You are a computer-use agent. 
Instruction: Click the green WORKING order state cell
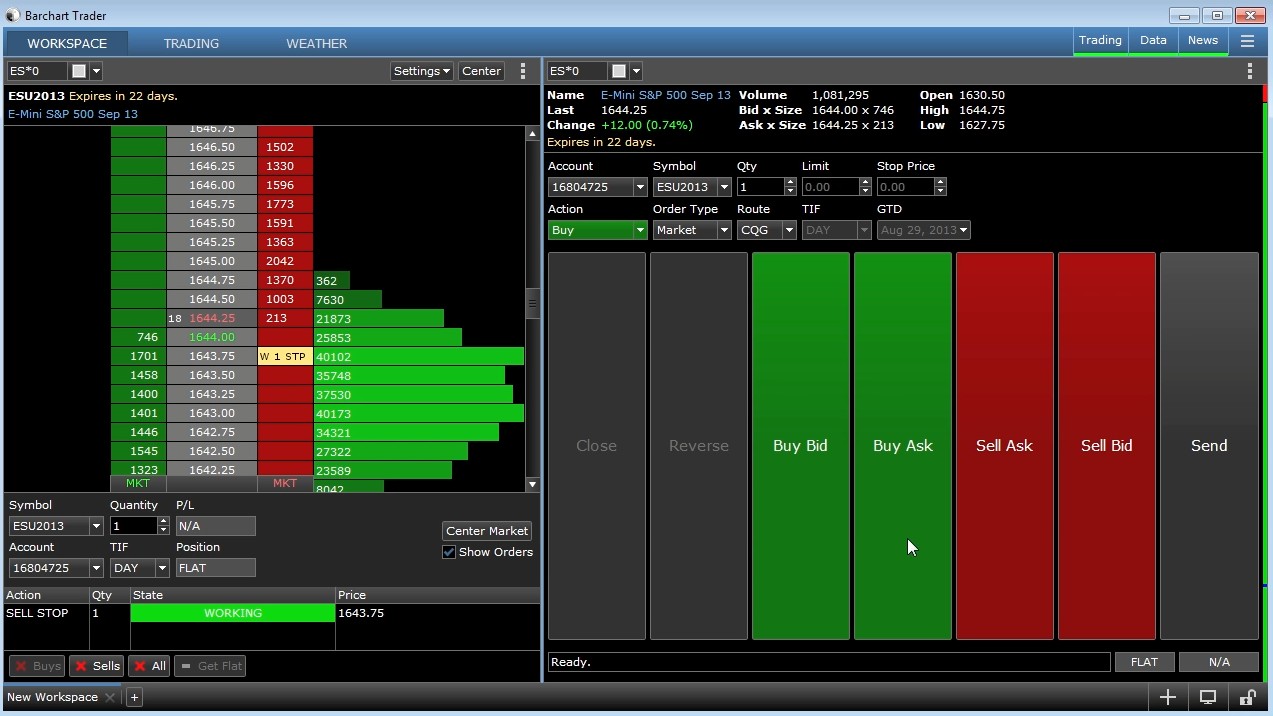233,613
